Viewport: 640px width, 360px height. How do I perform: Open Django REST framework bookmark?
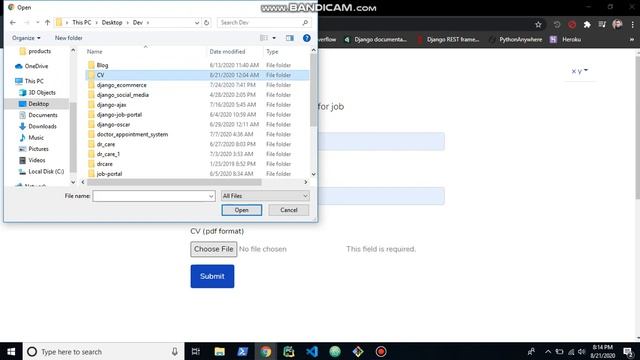click(448, 40)
